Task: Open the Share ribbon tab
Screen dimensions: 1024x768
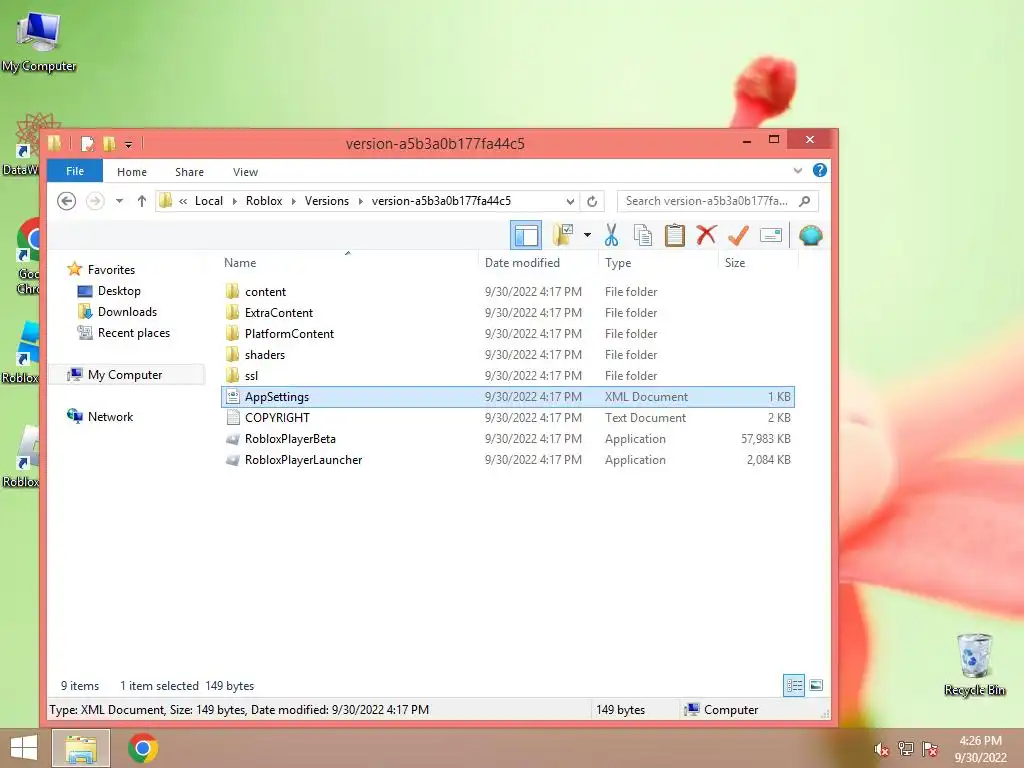Action: click(x=189, y=172)
